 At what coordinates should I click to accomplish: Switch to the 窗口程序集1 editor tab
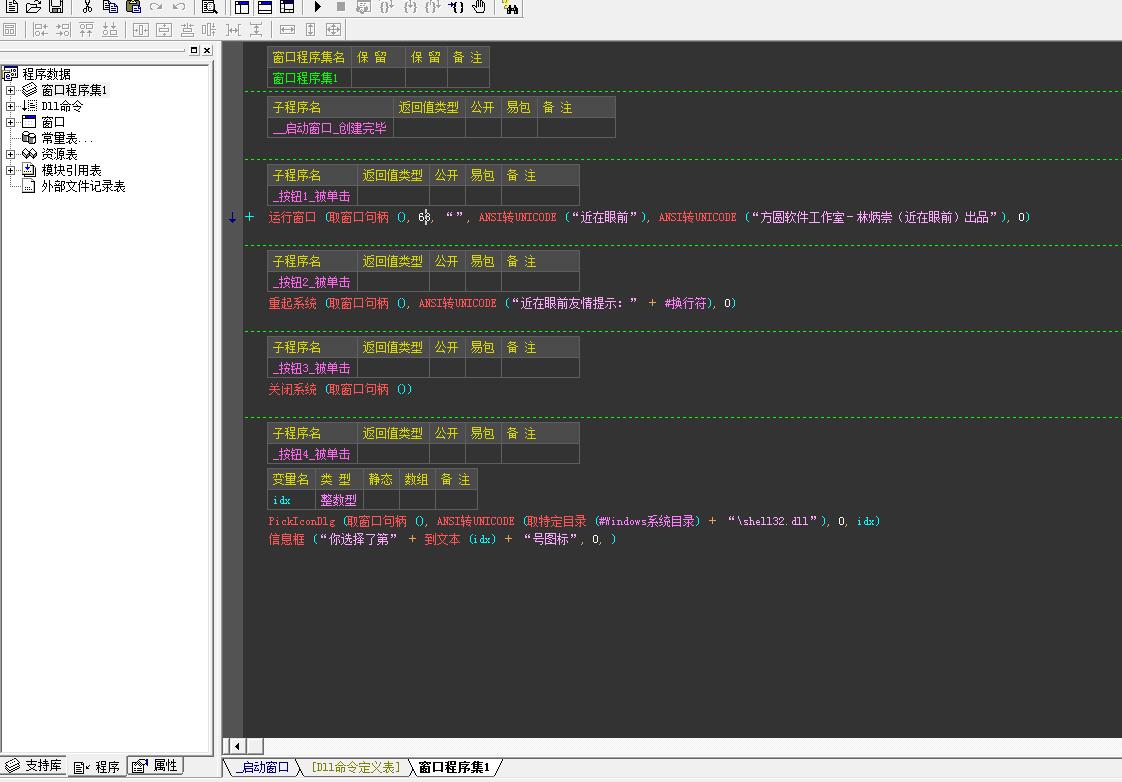(454, 767)
